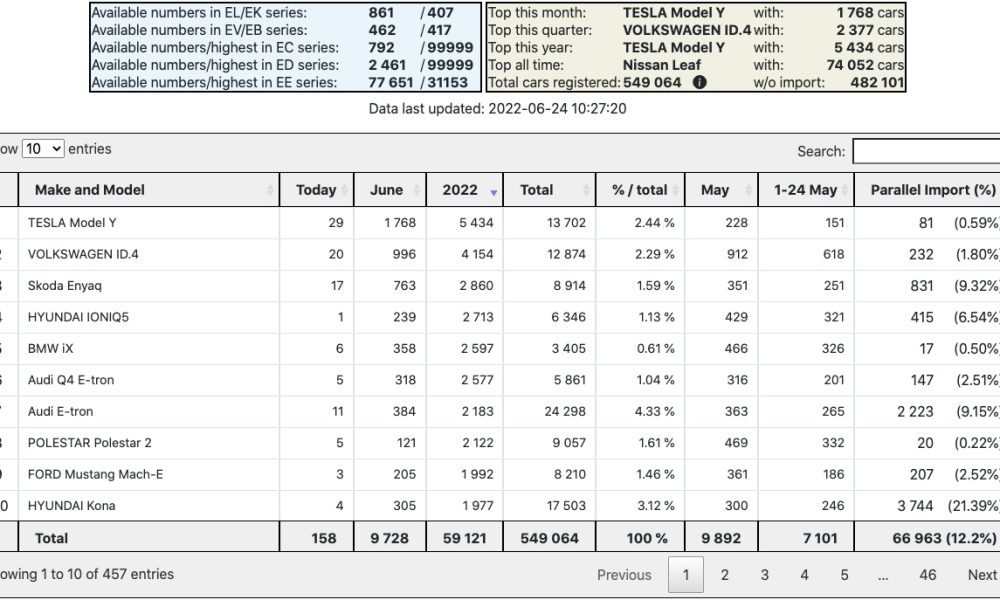
Task: Click the sort arrows in the 1-24 May header
Action: pos(845,190)
